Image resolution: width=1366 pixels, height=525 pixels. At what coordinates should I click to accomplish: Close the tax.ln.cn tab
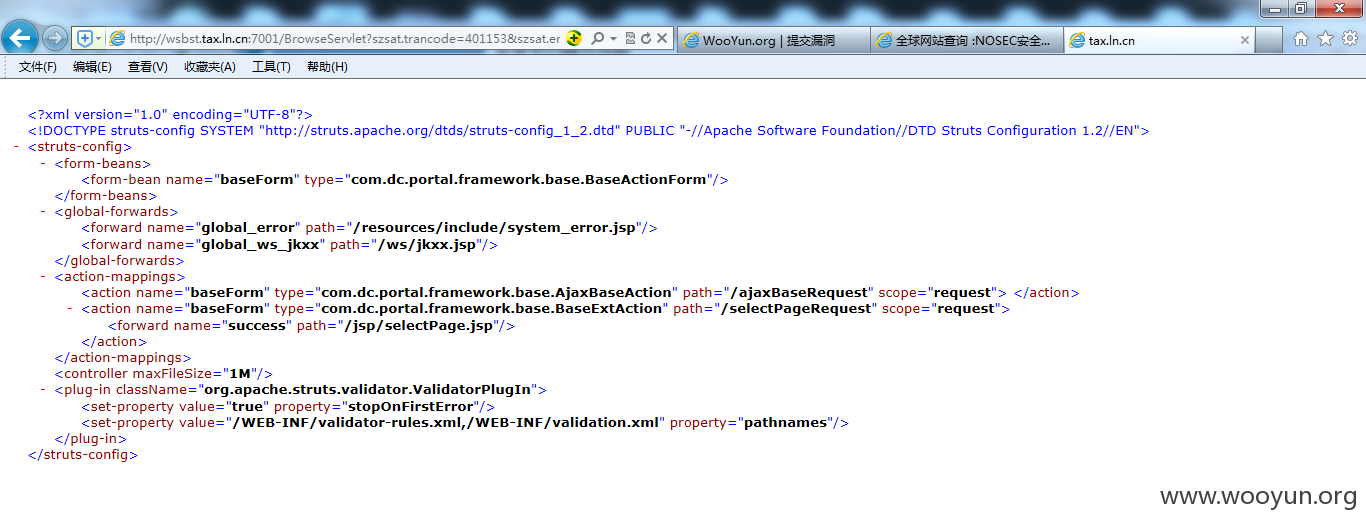(1245, 41)
